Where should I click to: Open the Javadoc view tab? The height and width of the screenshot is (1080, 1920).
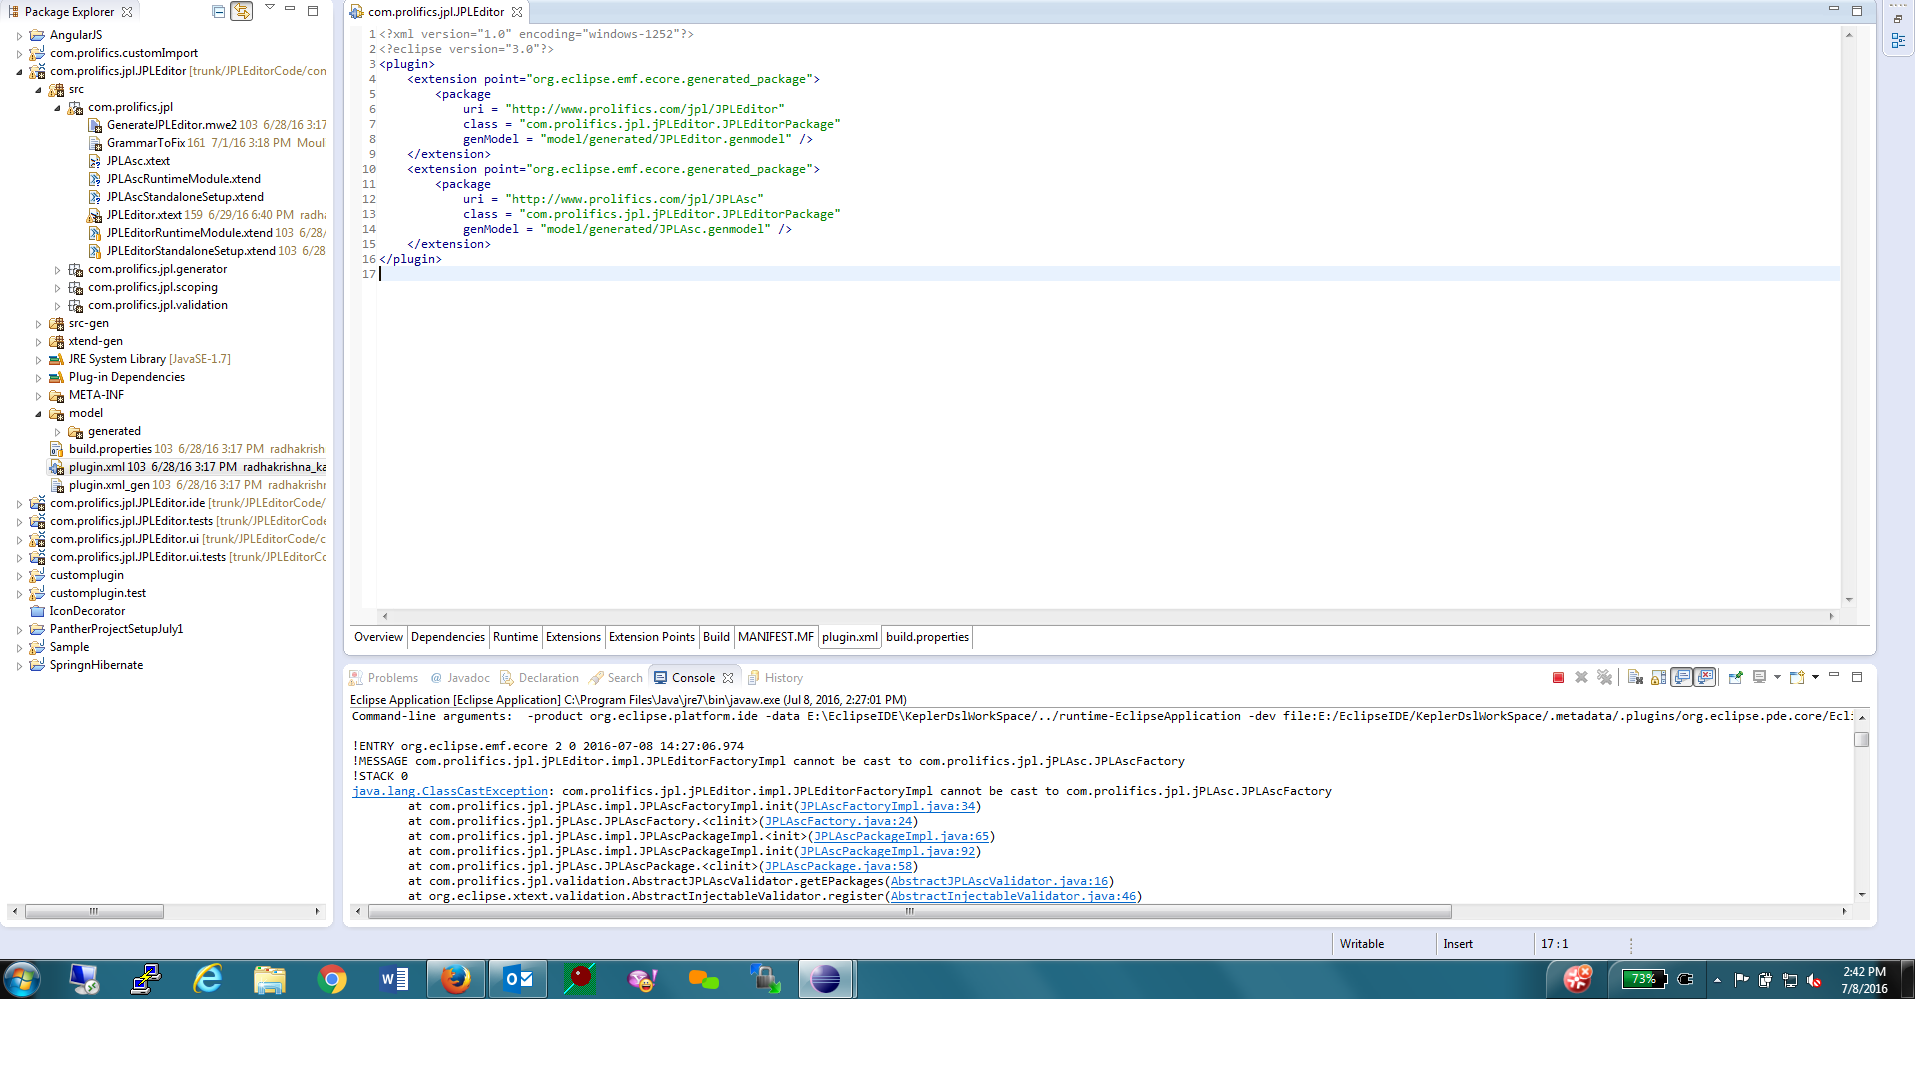click(460, 678)
